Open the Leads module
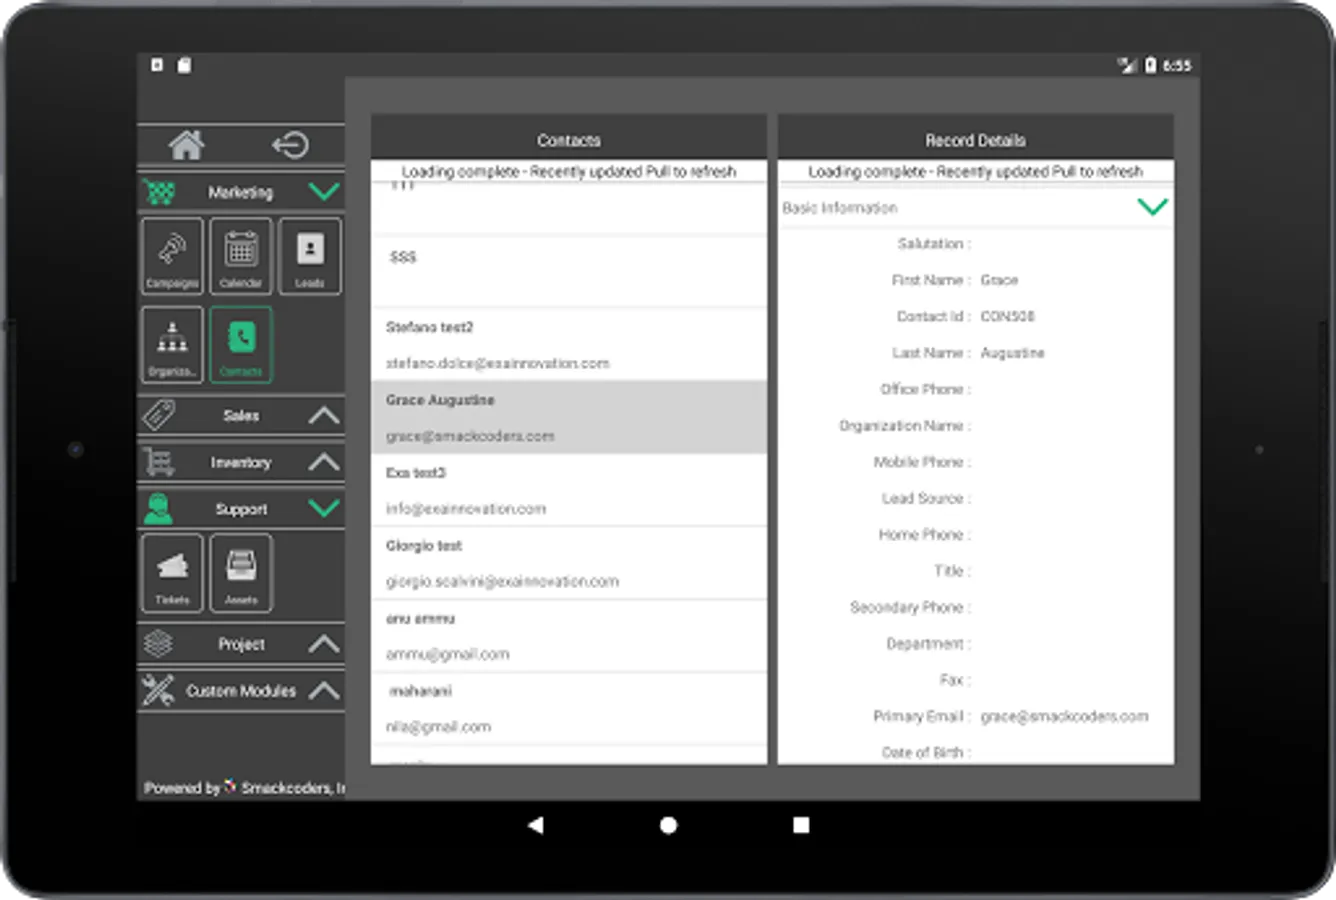Screen dimensions: 1336x900 pyautogui.click(x=310, y=256)
